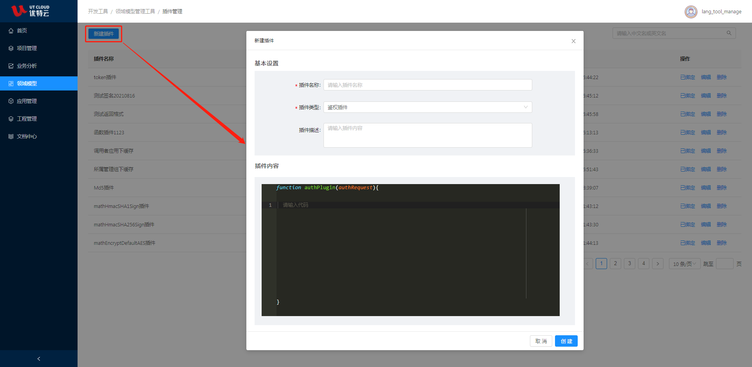Click 编辑 for the 函数插件1123 row
752x367 pixels.
tap(705, 132)
